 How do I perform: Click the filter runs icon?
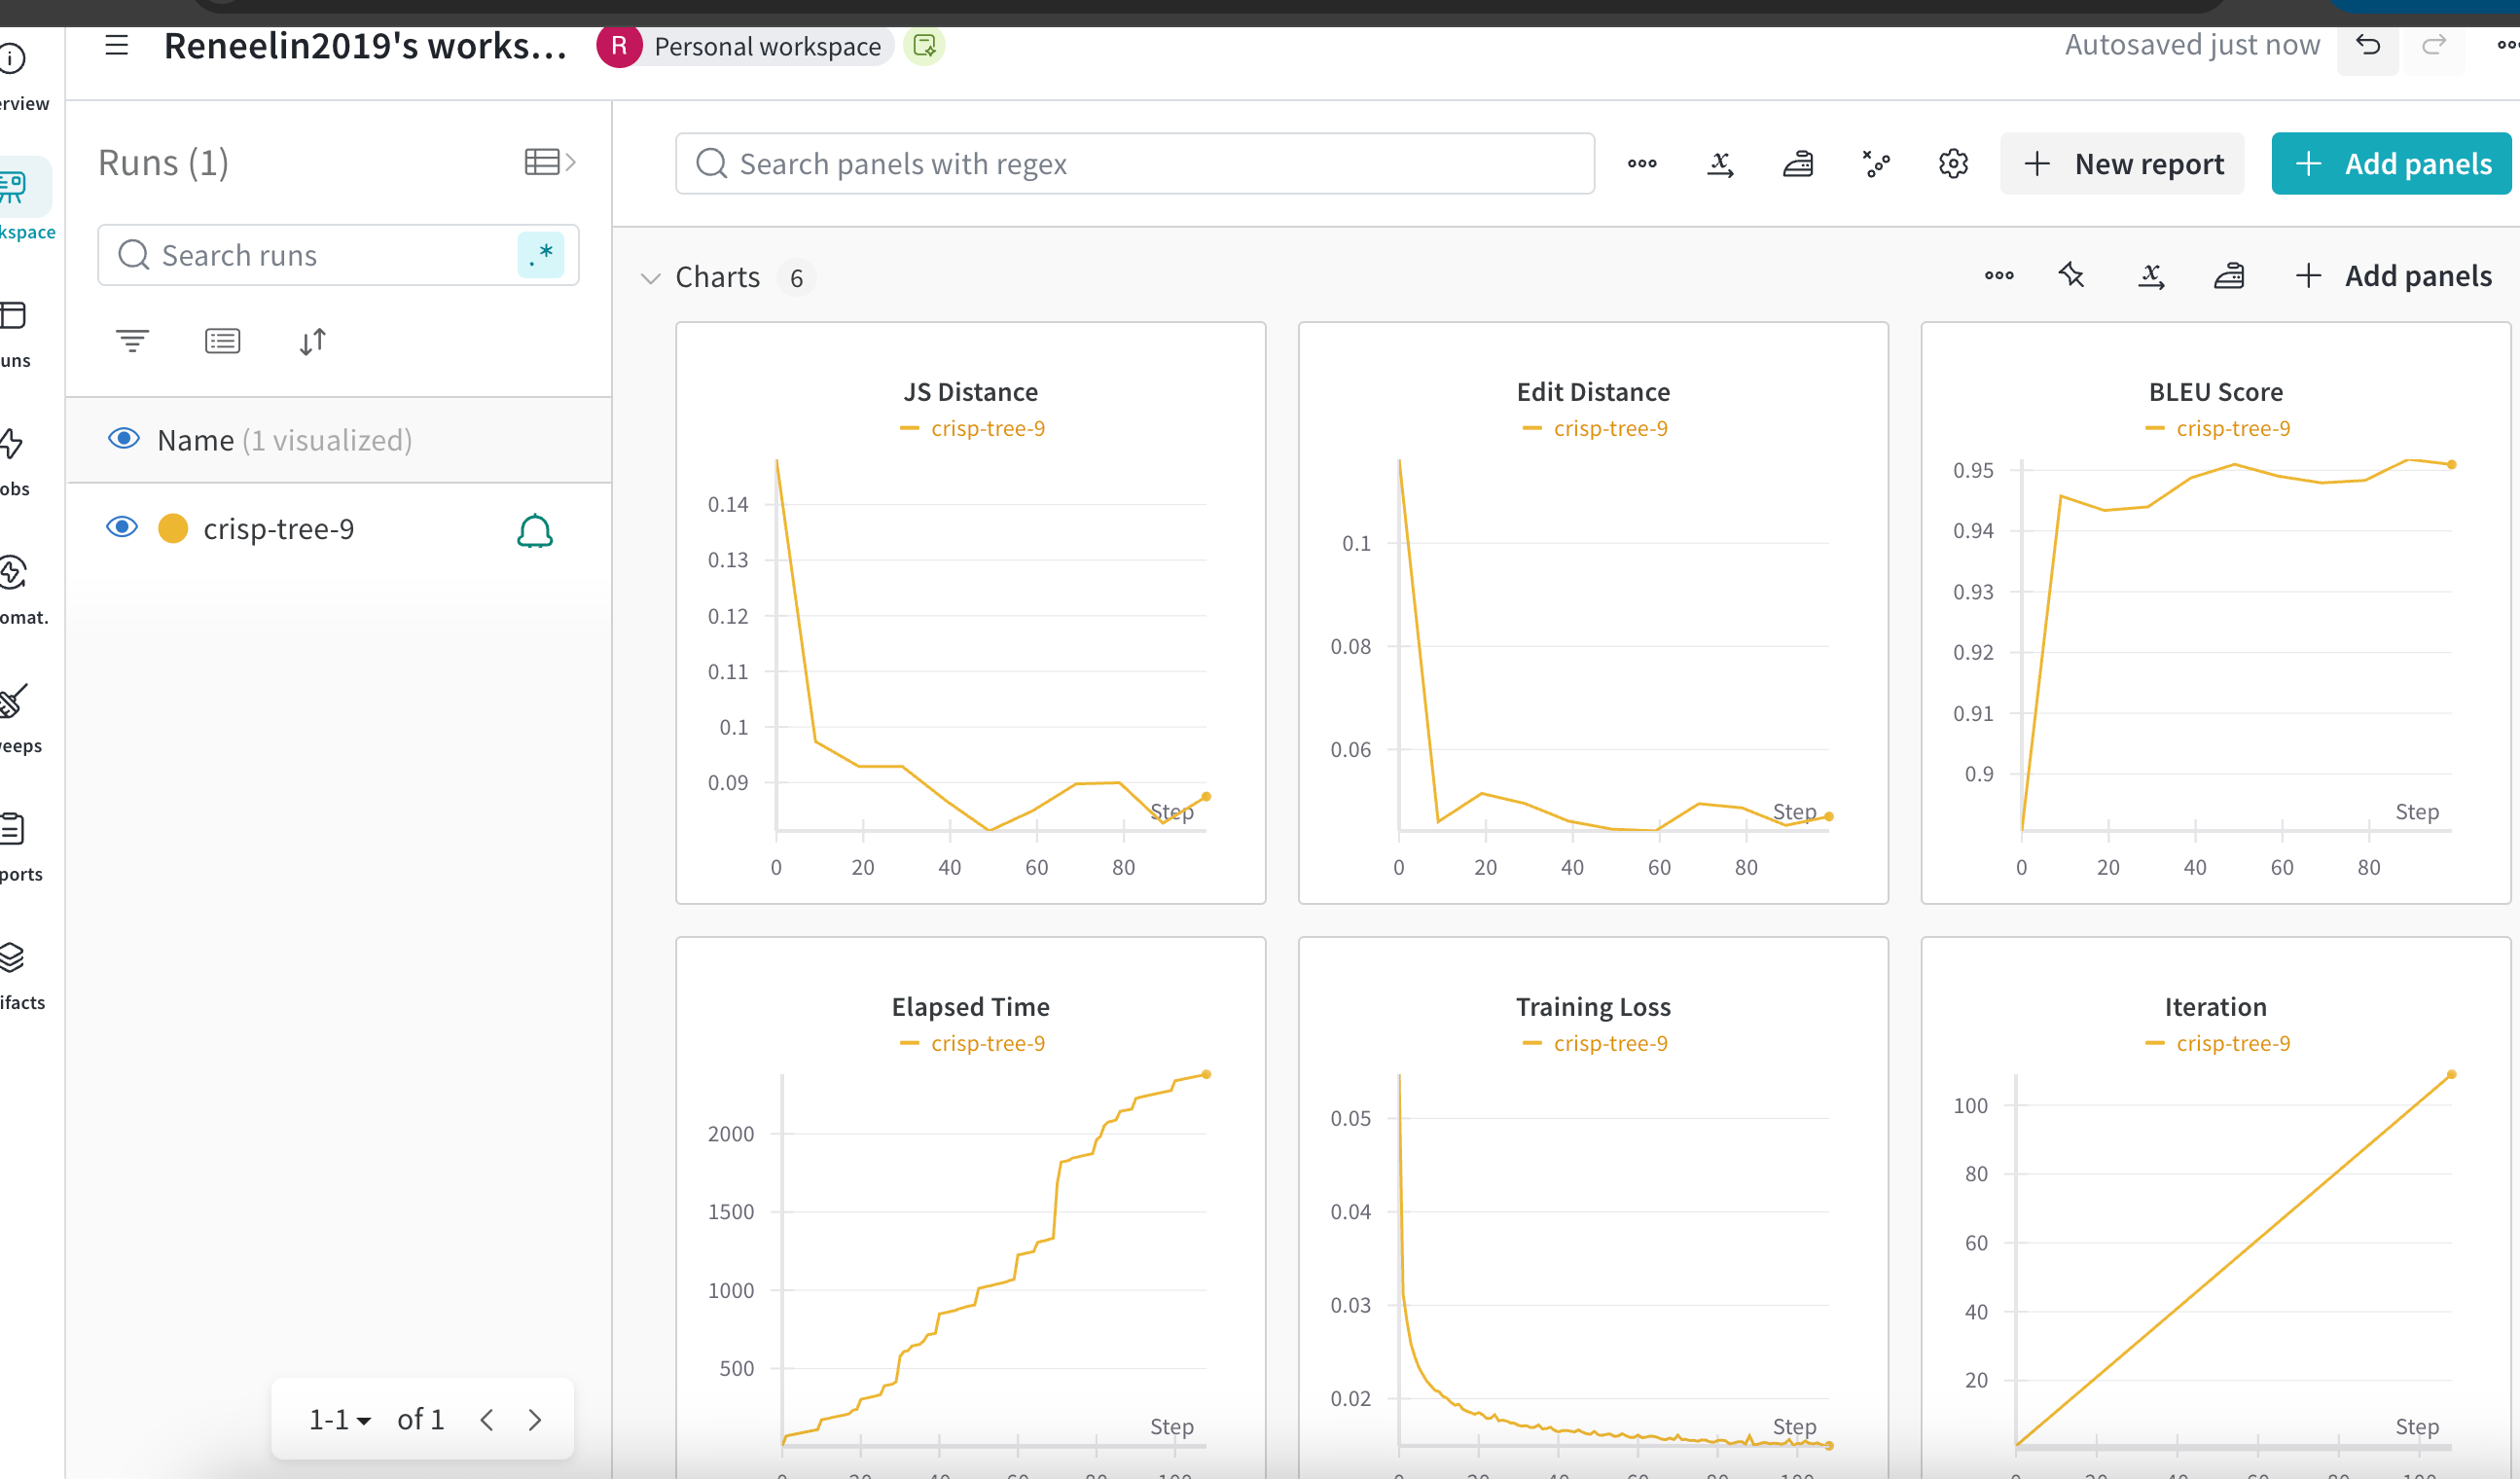132,342
